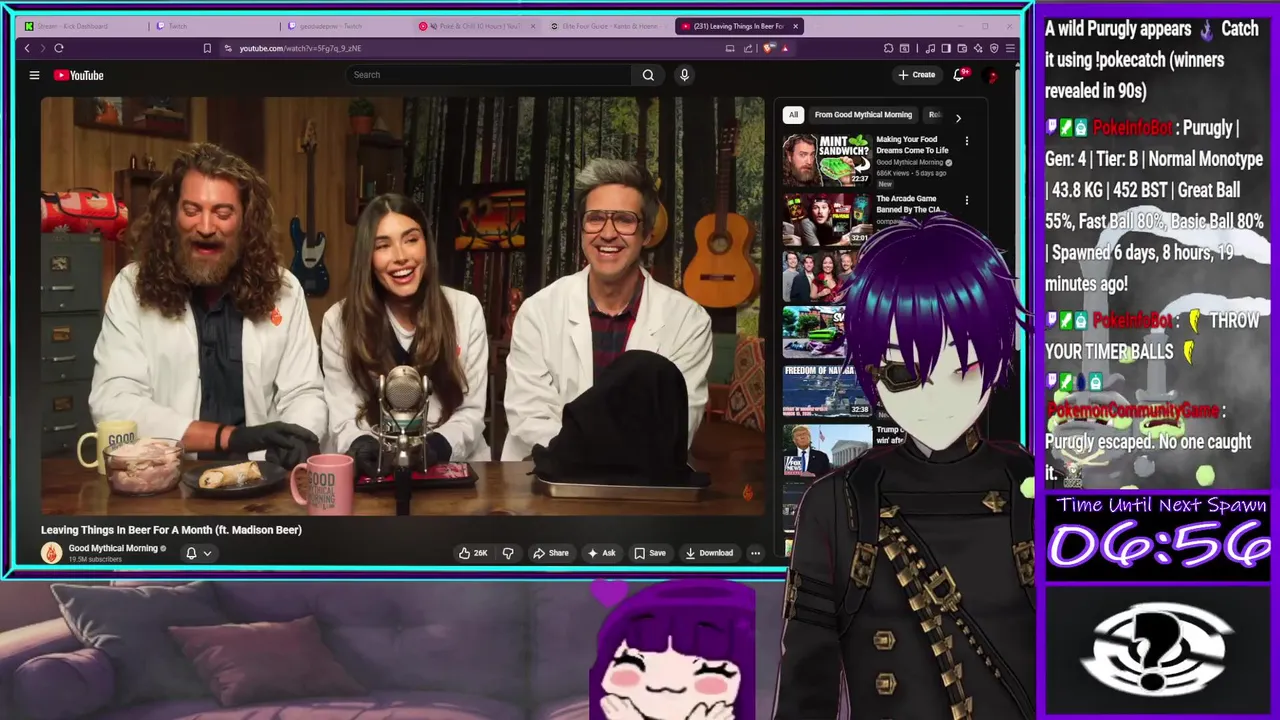Viewport: 1280px width, 720px height.
Task: Click the Download button below the video
Action: [709, 553]
